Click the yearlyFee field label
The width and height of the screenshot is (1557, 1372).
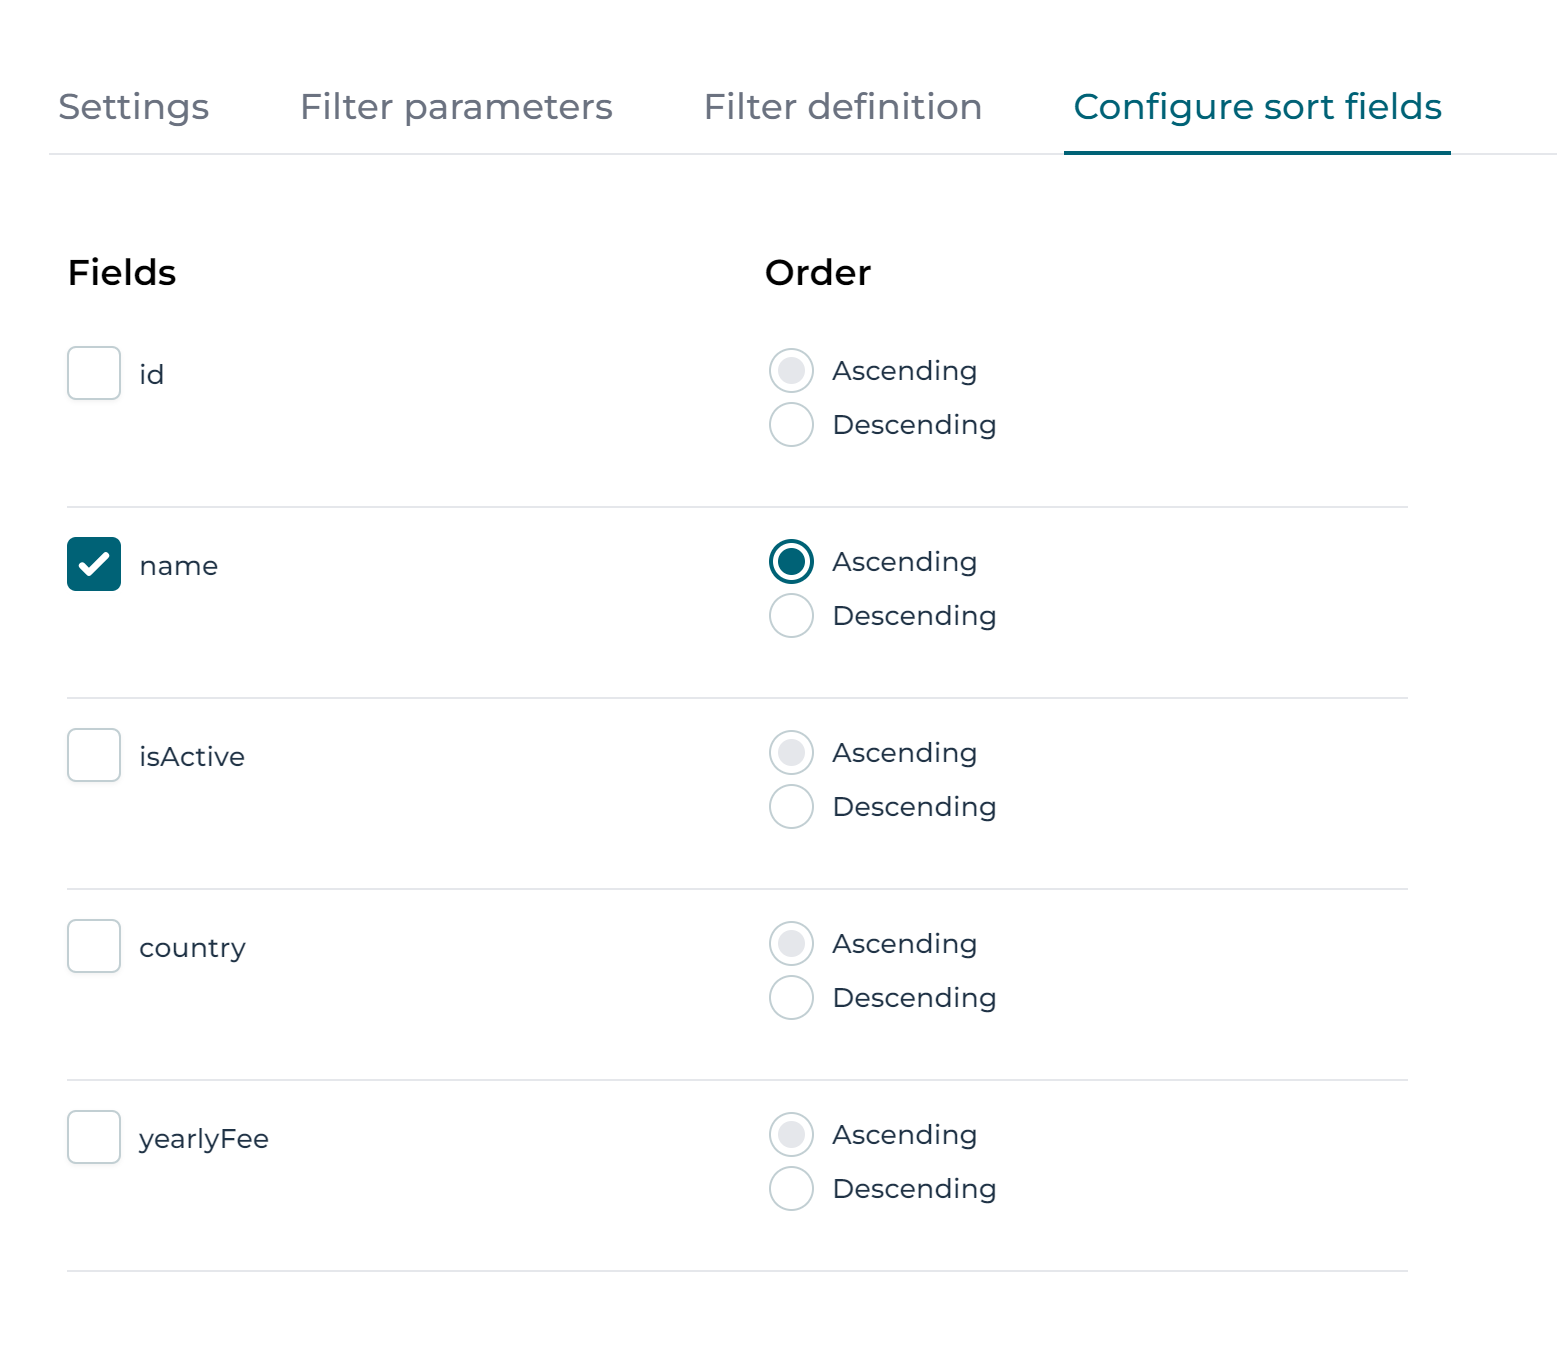point(204,1139)
